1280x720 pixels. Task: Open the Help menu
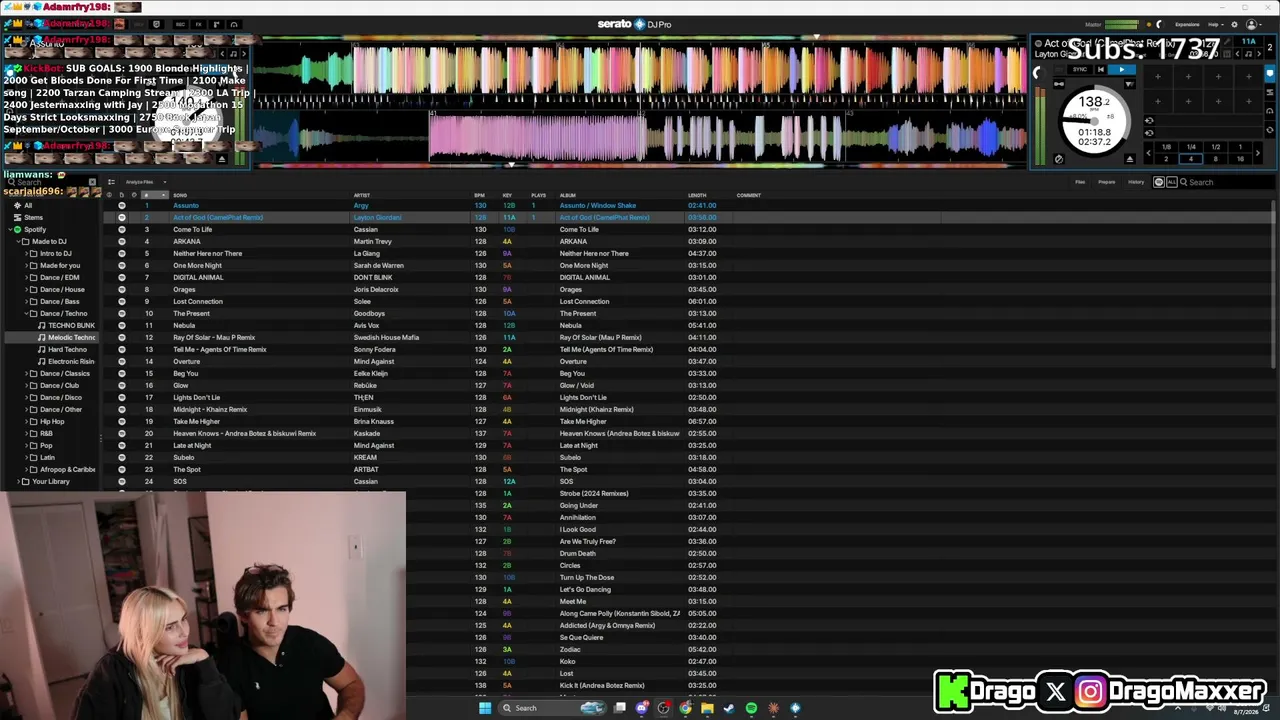[x=1214, y=24]
